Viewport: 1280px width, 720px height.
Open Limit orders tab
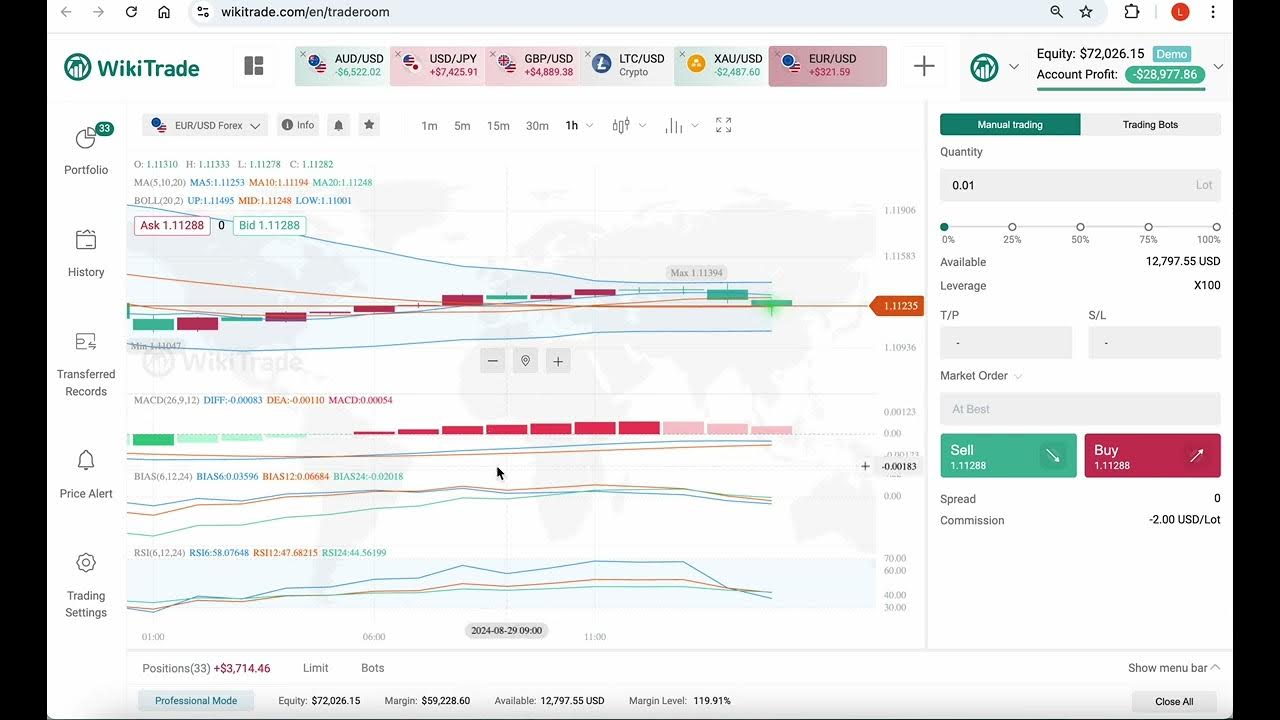pyautogui.click(x=316, y=668)
